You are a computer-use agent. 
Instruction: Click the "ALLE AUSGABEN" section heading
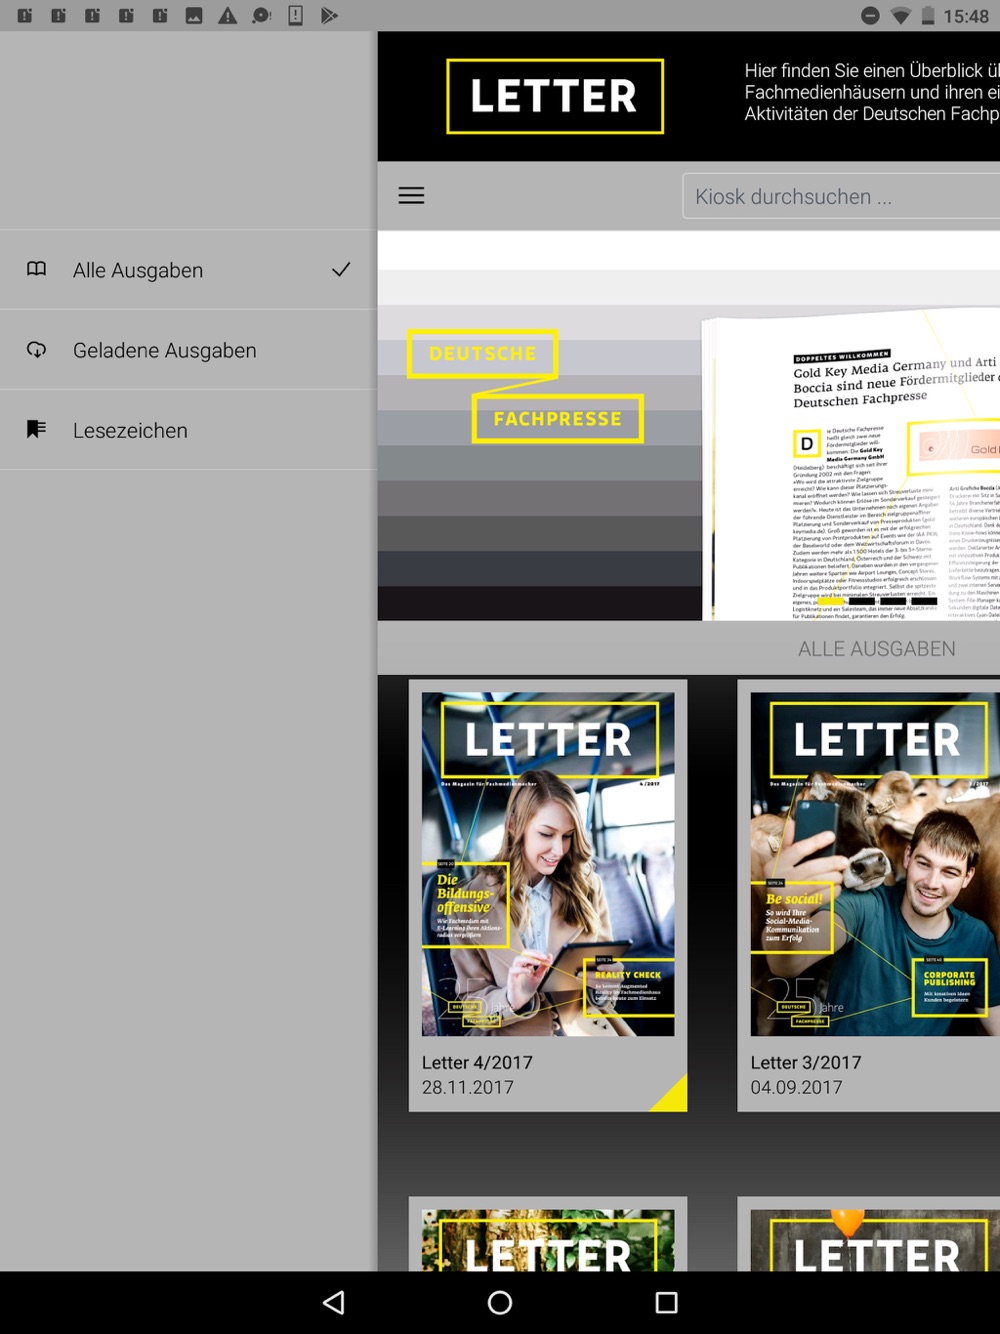(877, 649)
